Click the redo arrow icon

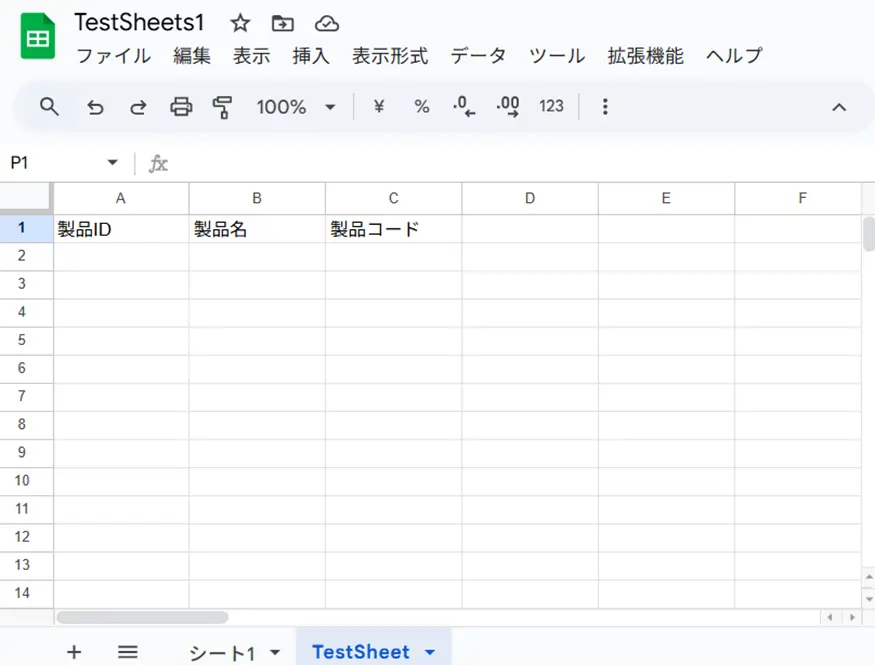click(138, 106)
